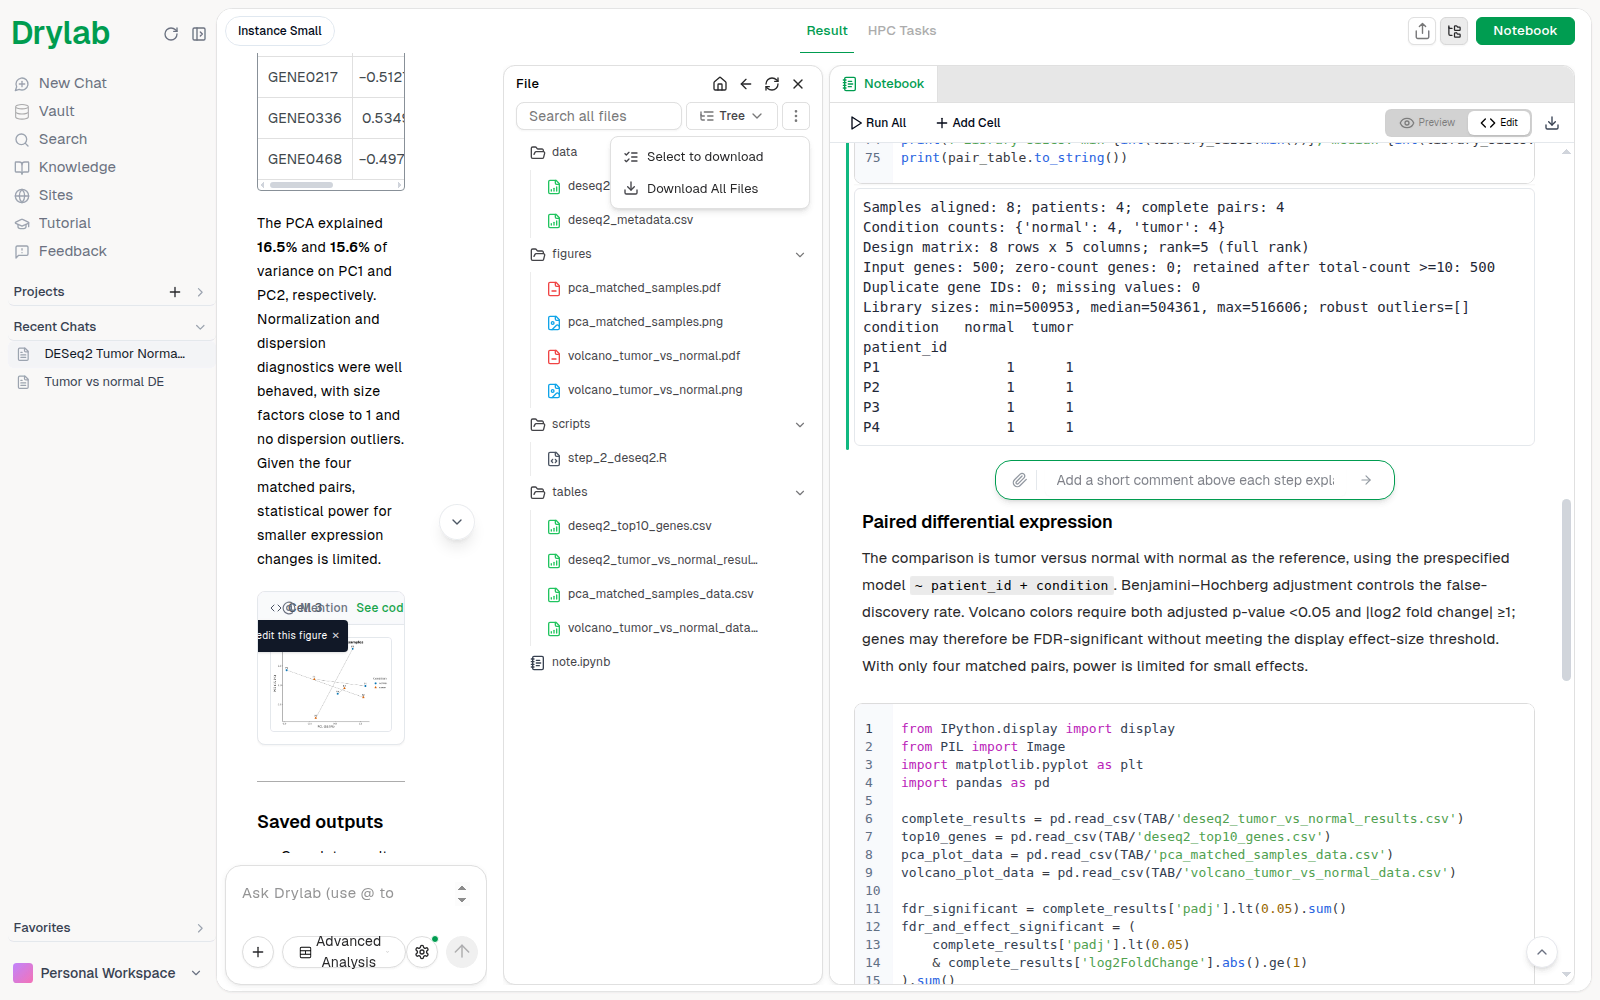Expand the Favorites section
The image size is (1600, 1000).
click(x=200, y=928)
